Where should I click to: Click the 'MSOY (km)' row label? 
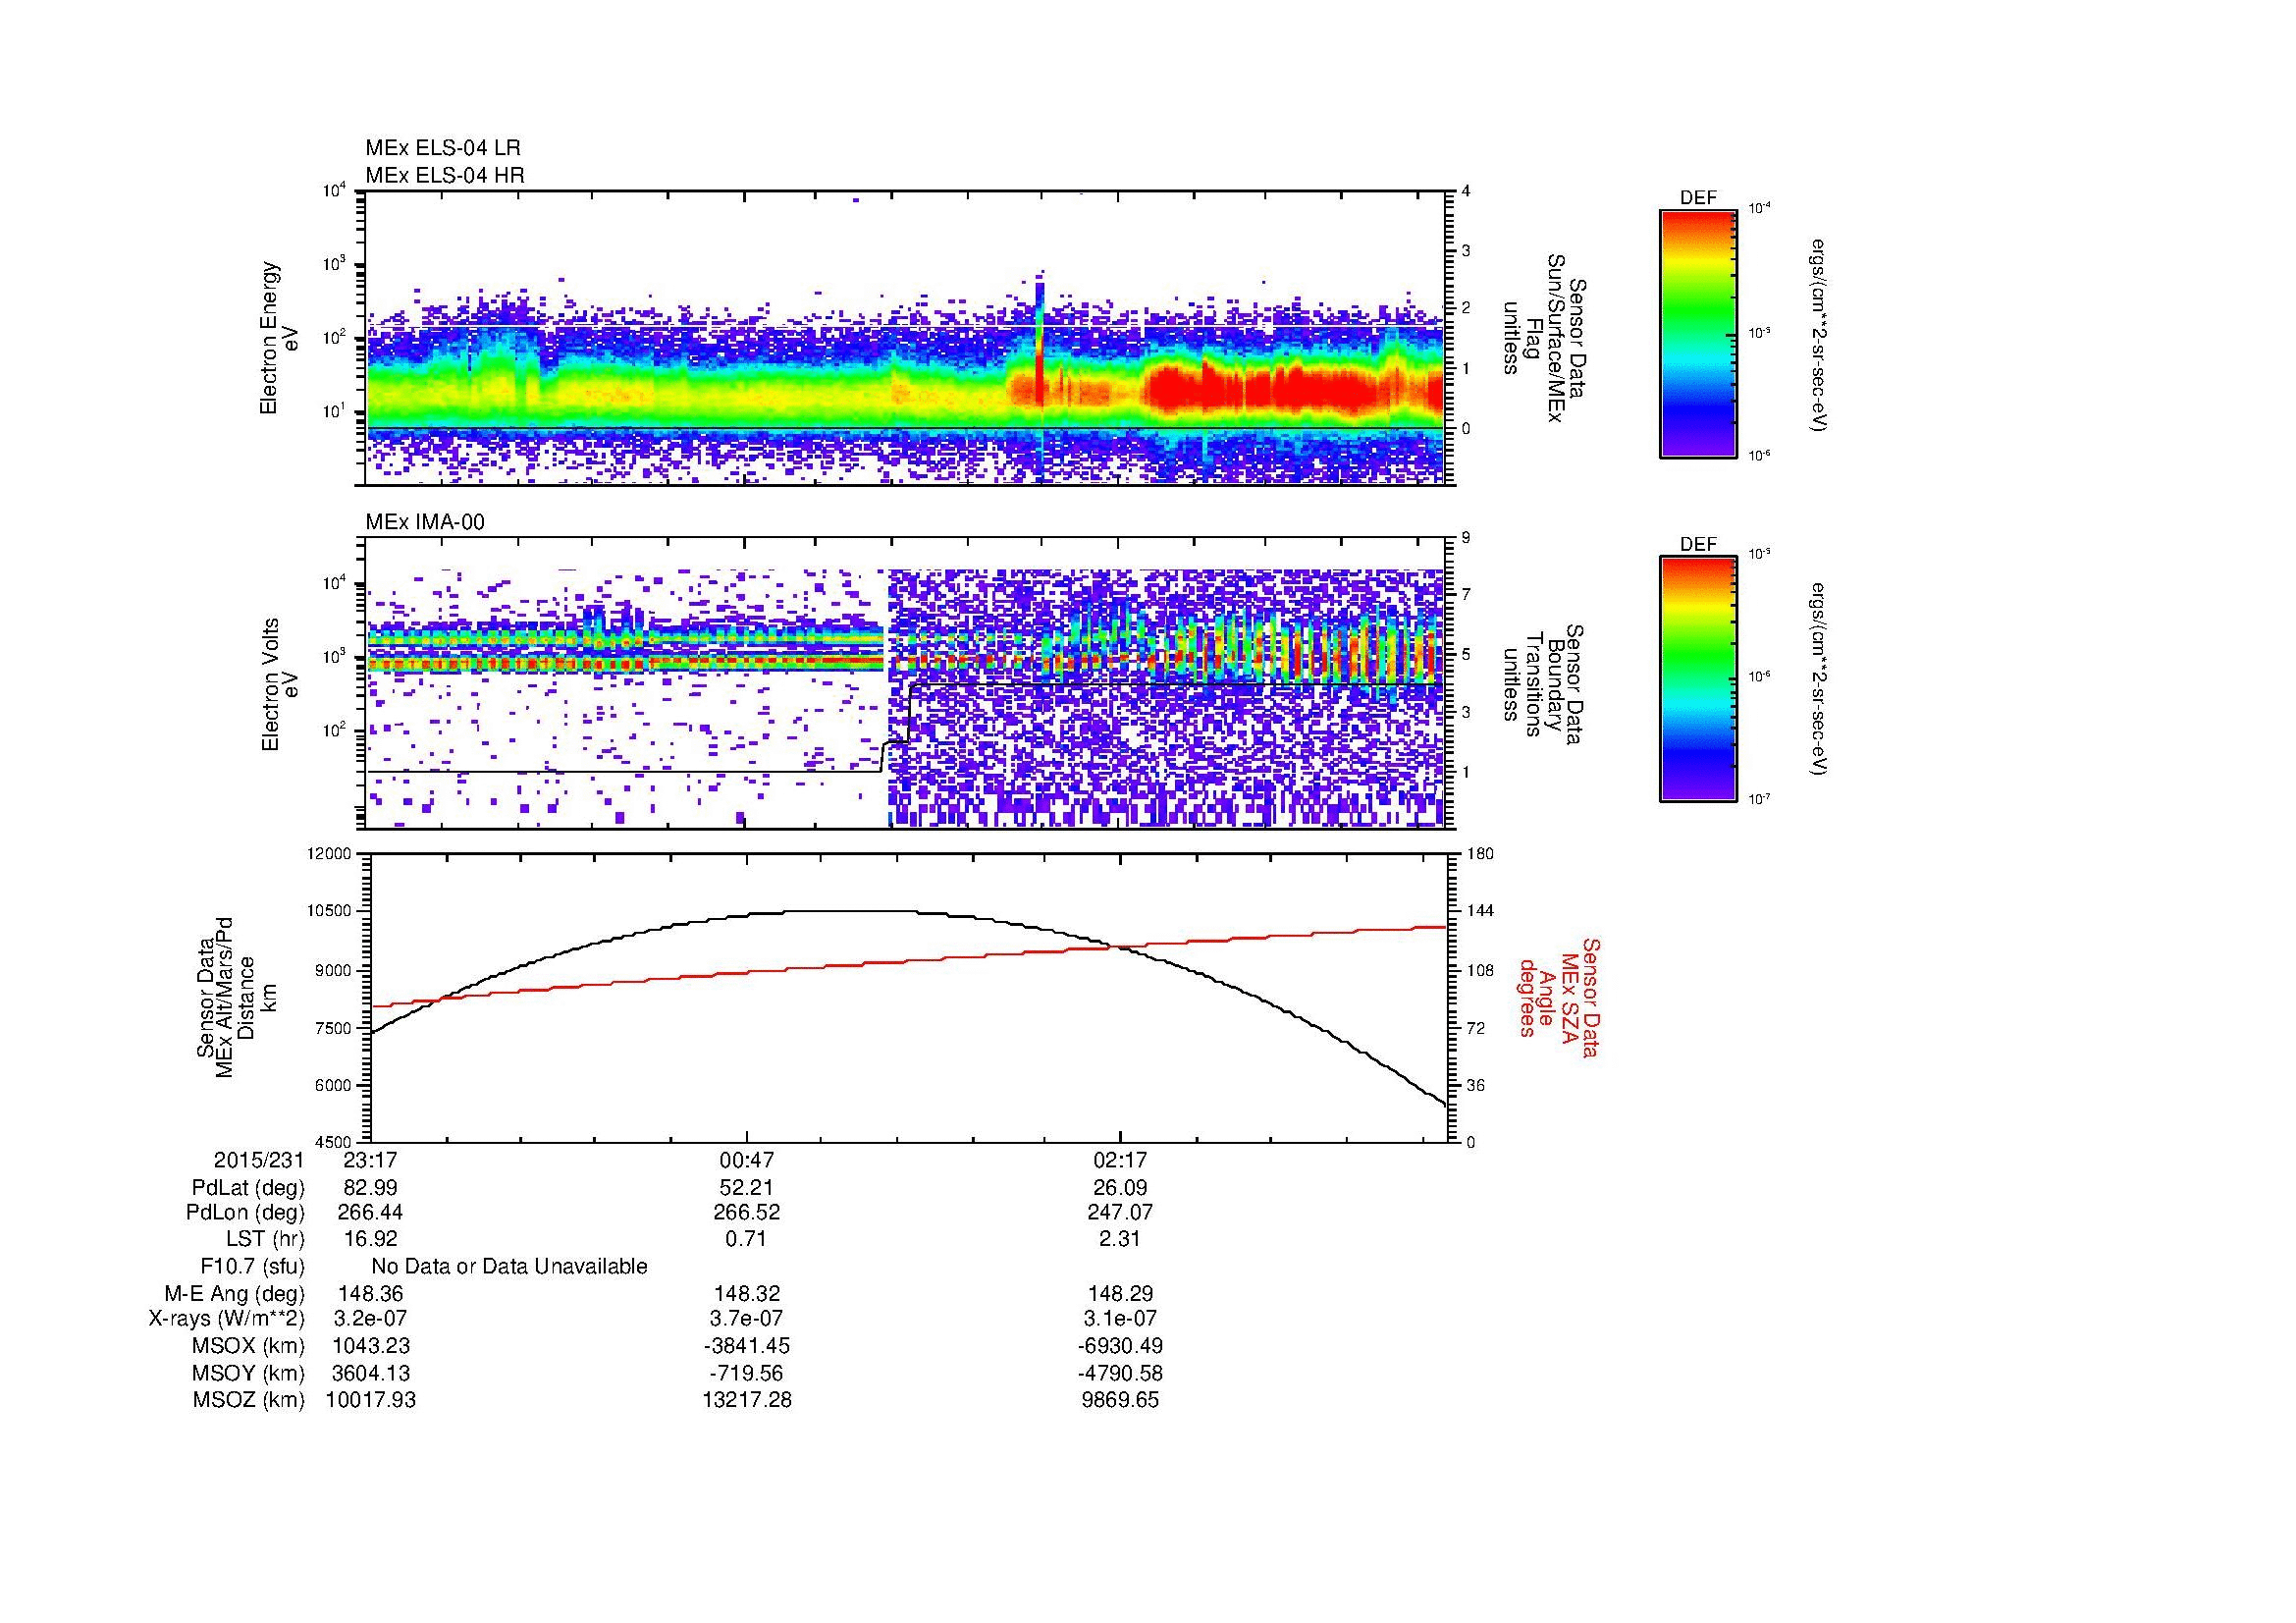(x=248, y=1374)
